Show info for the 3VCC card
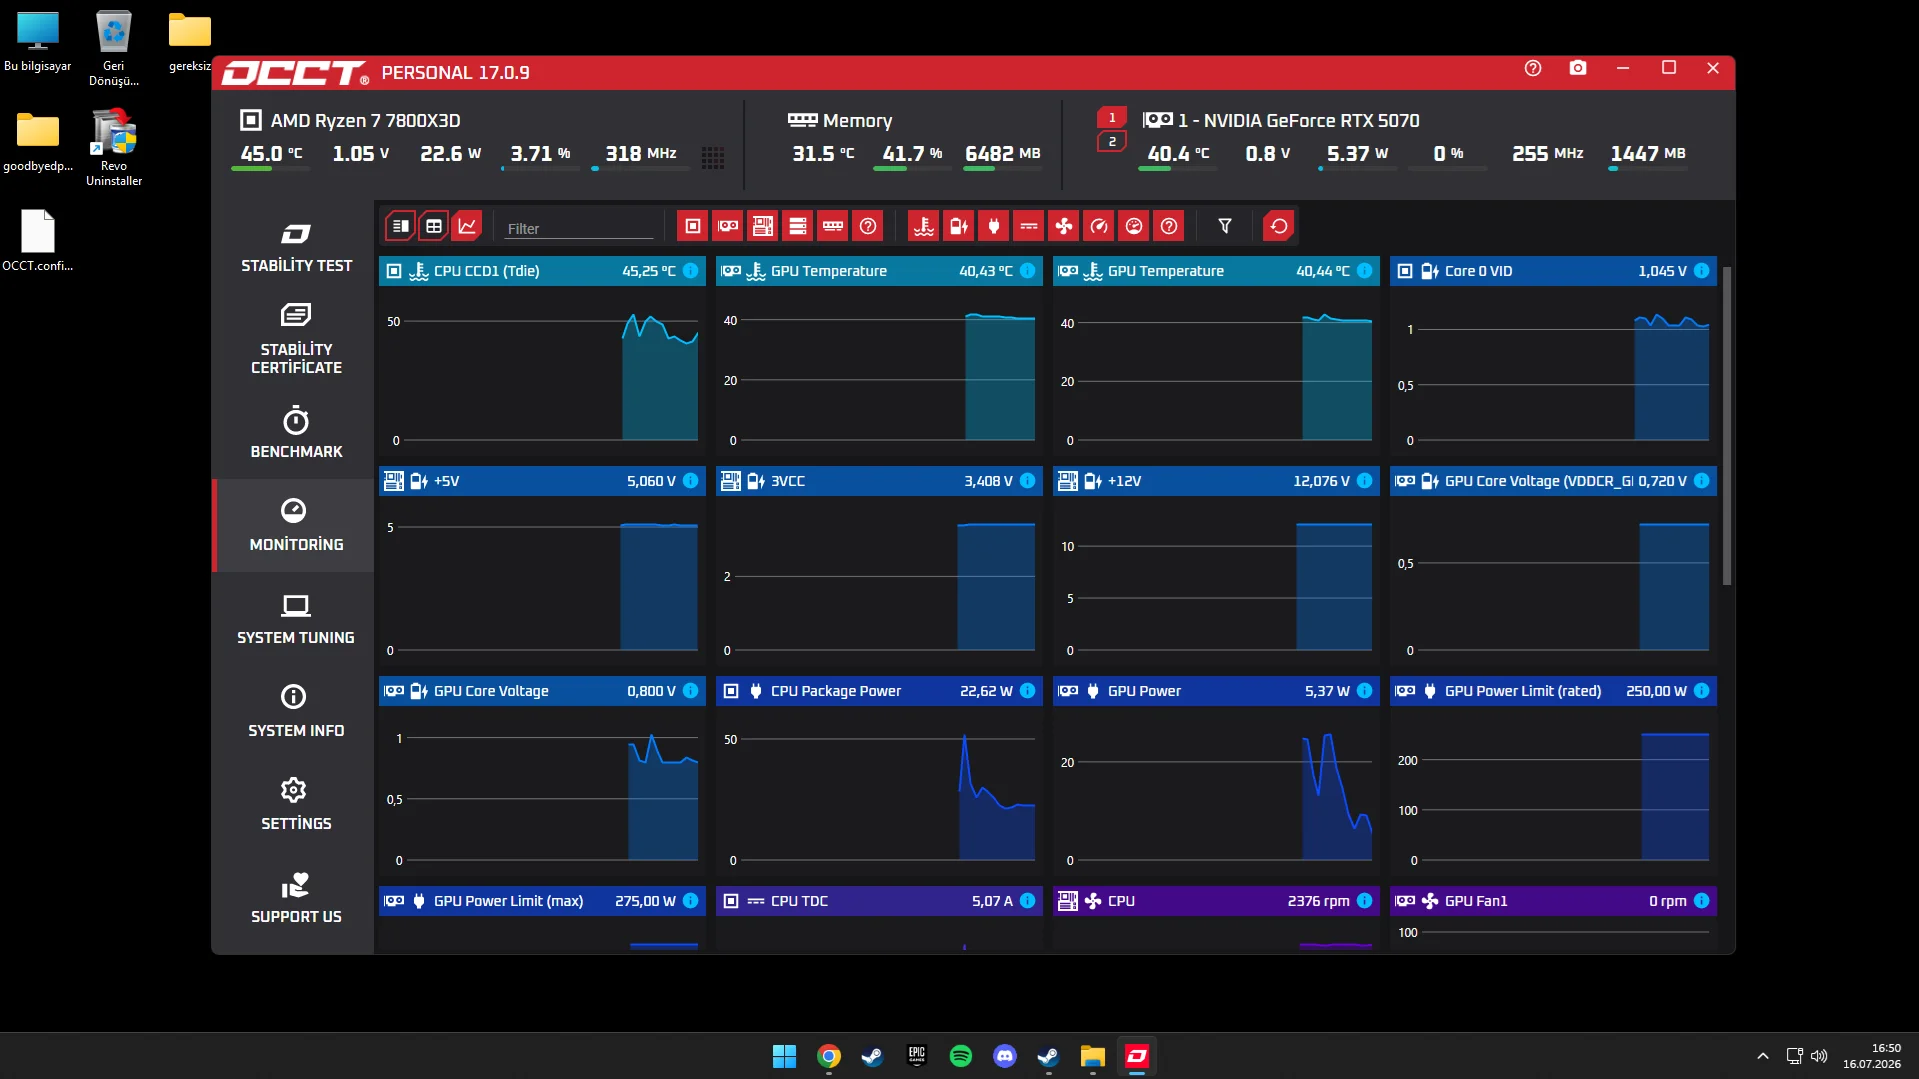 tap(1027, 481)
